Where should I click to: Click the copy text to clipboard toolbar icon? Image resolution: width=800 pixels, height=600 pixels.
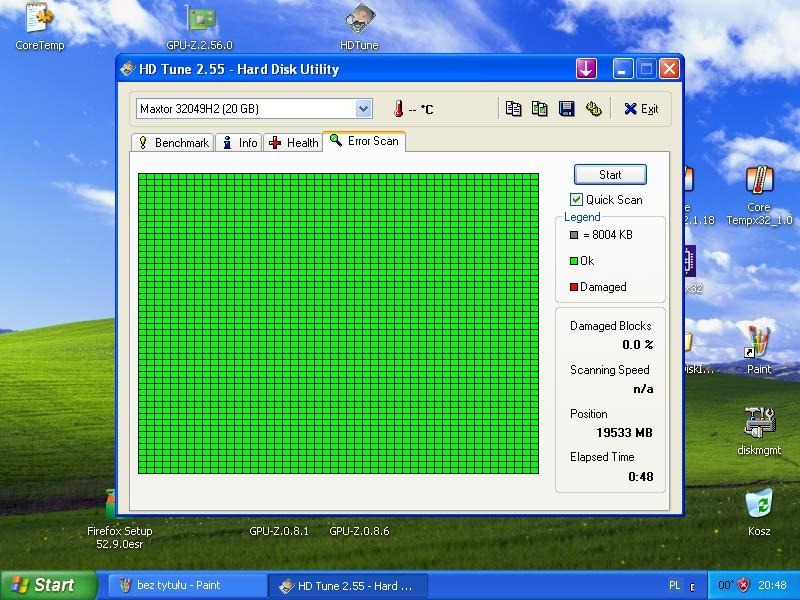[x=513, y=109]
